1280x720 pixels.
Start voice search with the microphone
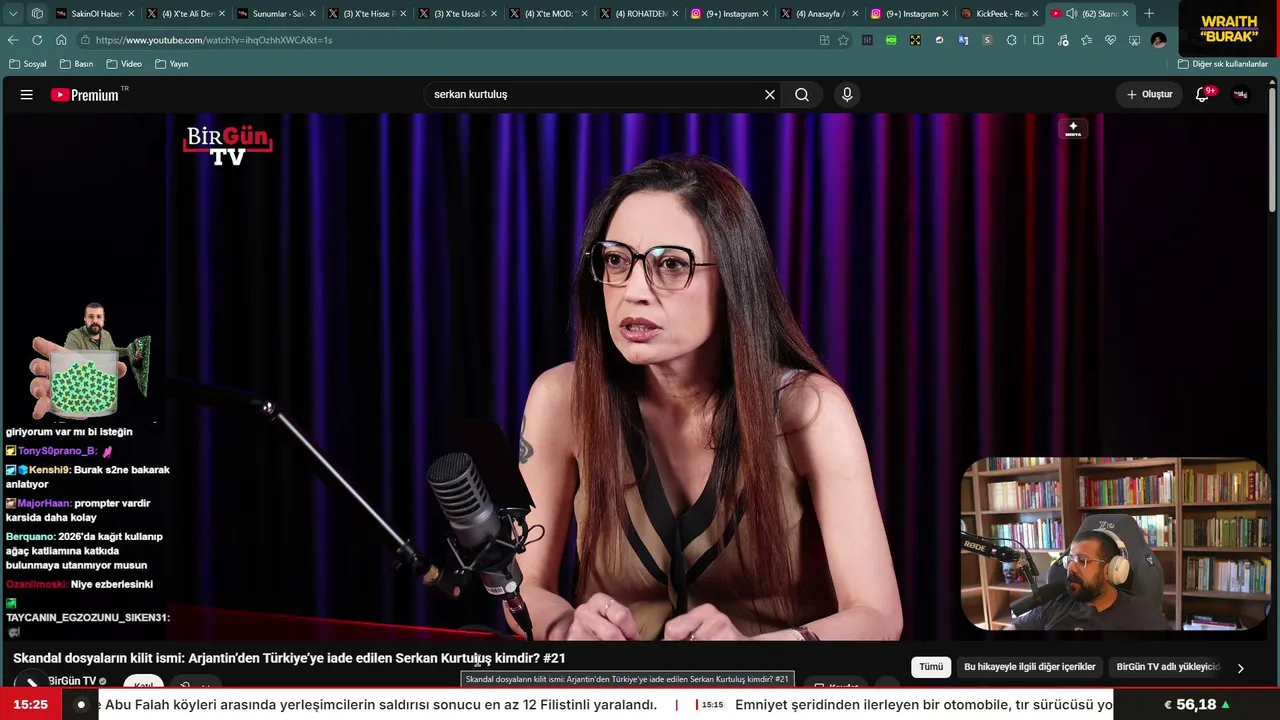tap(847, 95)
